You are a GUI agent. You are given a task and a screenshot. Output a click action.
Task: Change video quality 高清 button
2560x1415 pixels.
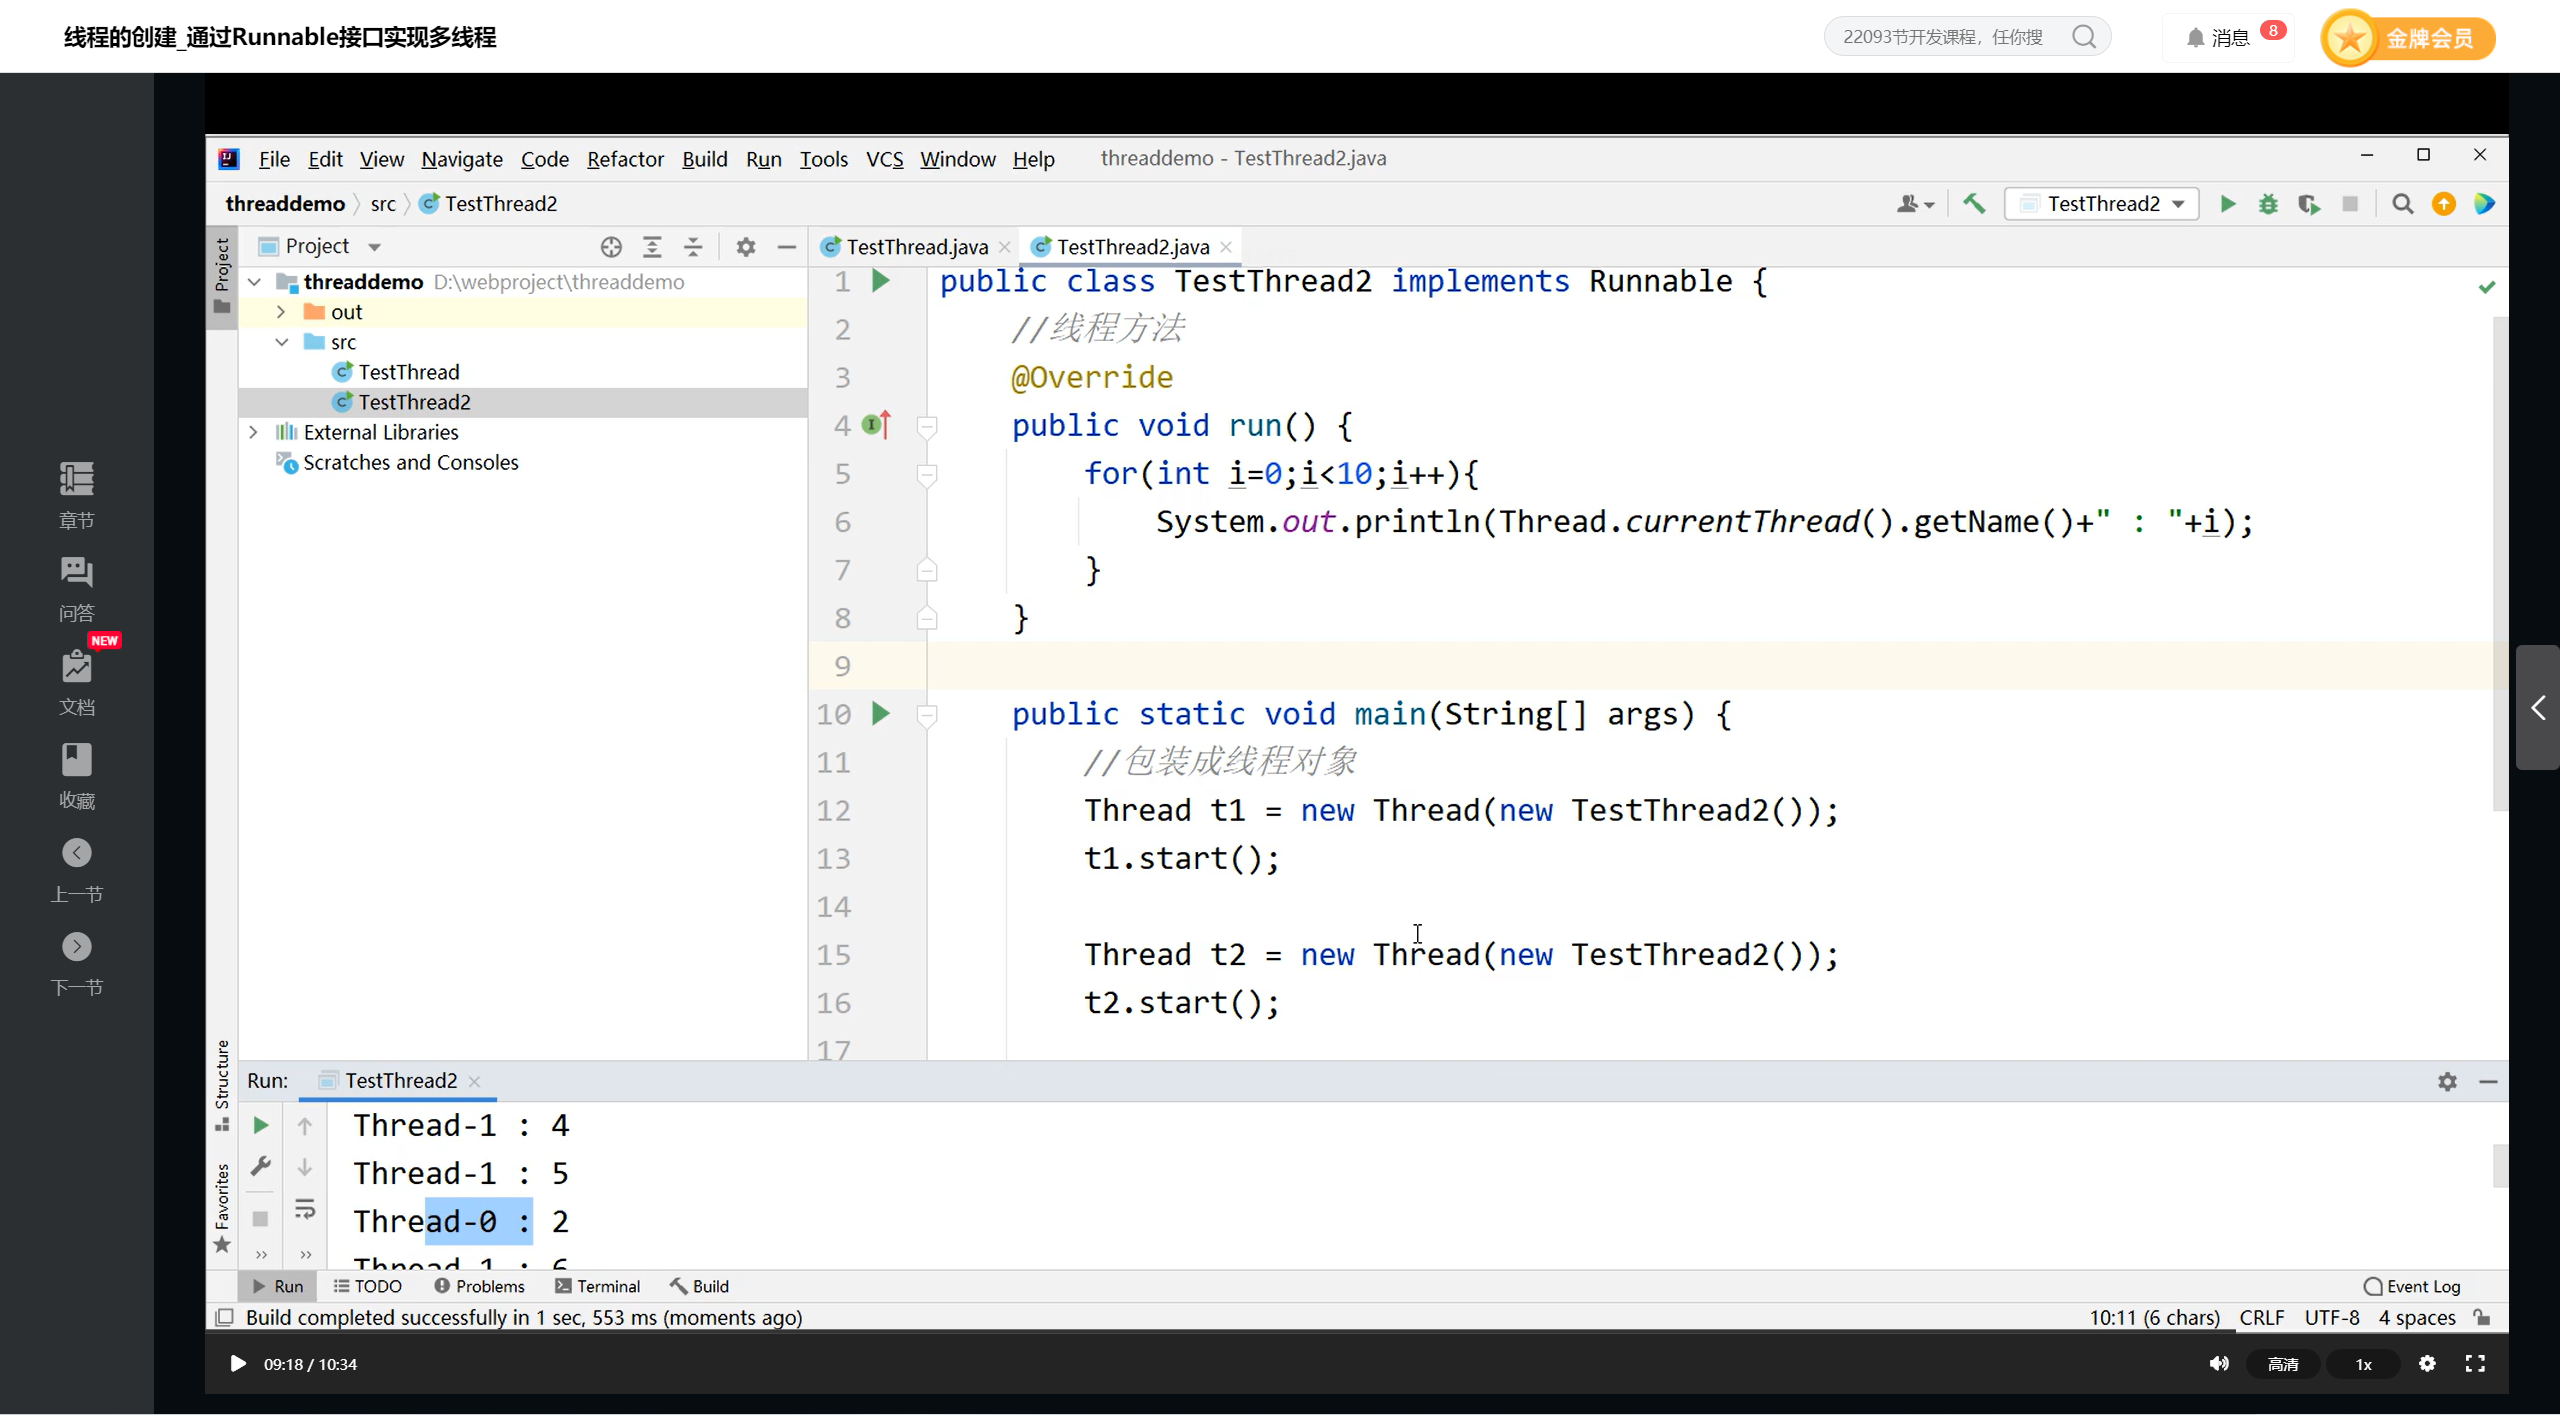(2282, 1364)
